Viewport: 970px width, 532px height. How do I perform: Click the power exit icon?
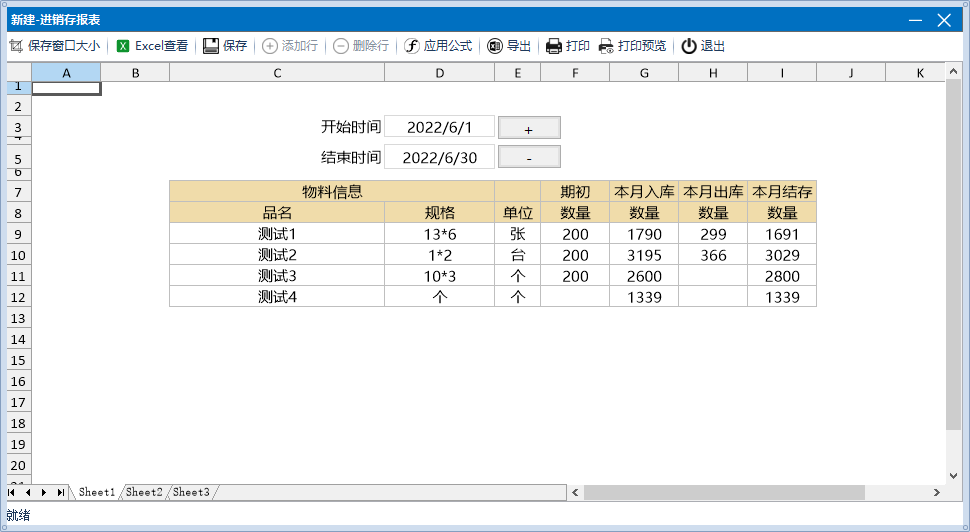pos(689,46)
